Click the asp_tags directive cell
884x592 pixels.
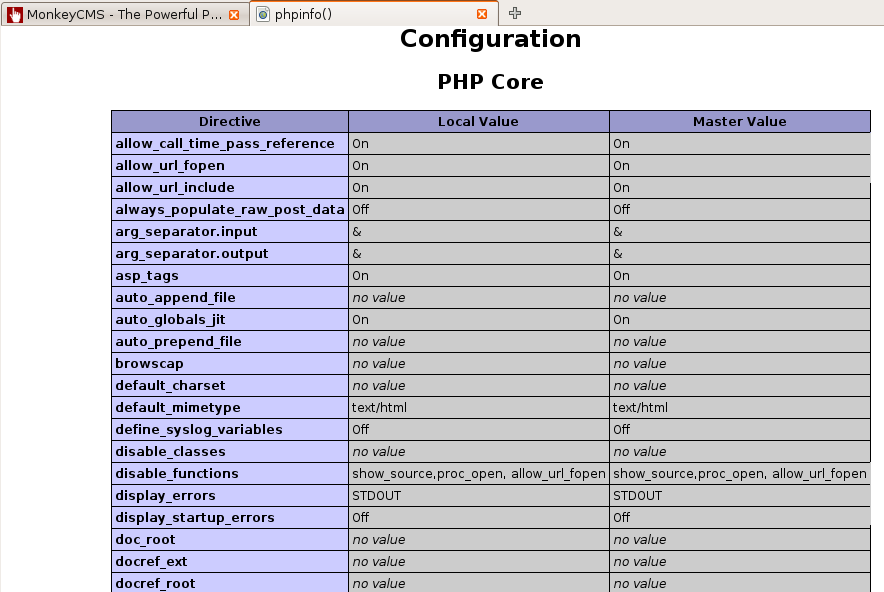point(230,276)
